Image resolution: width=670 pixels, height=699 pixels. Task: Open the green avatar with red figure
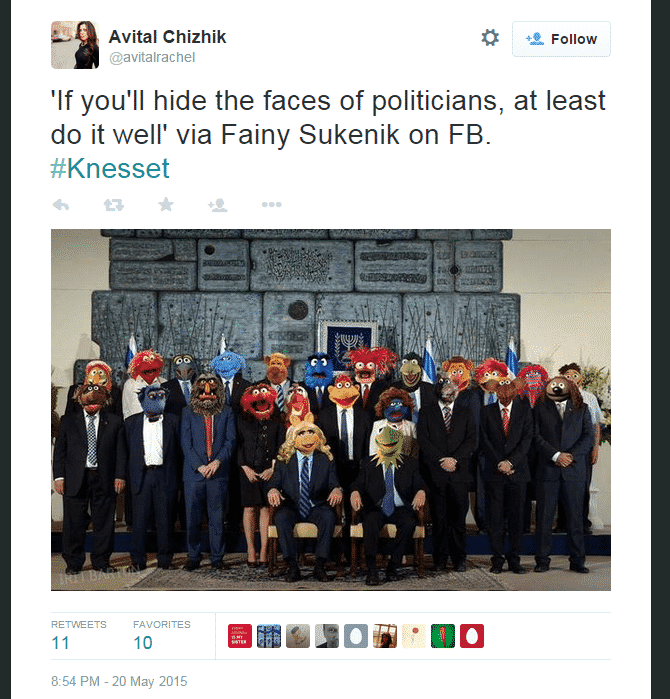point(443,636)
